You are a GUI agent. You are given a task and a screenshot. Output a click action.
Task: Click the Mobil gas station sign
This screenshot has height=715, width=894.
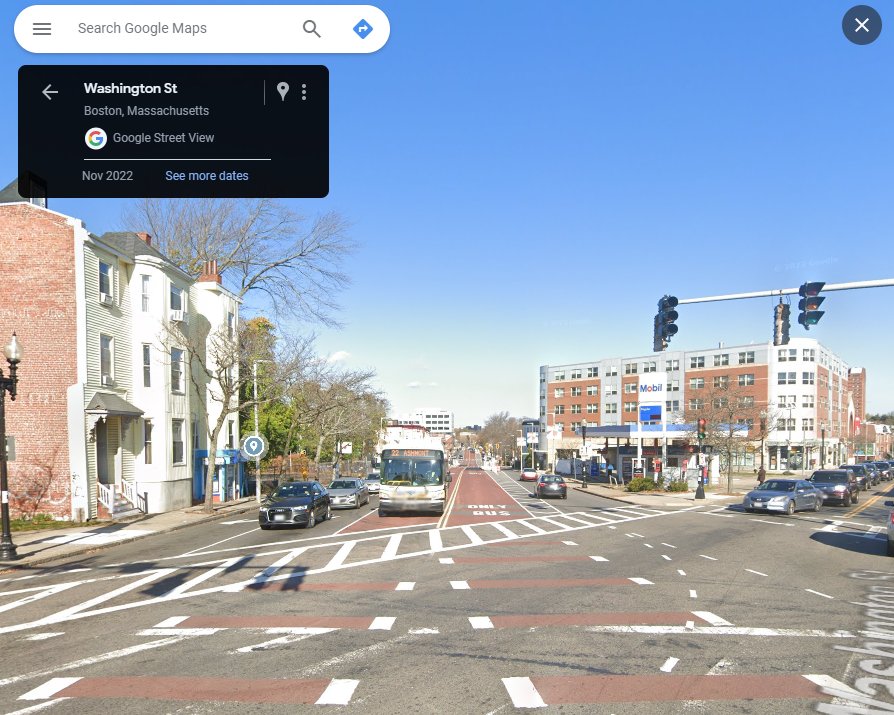click(x=650, y=388)
